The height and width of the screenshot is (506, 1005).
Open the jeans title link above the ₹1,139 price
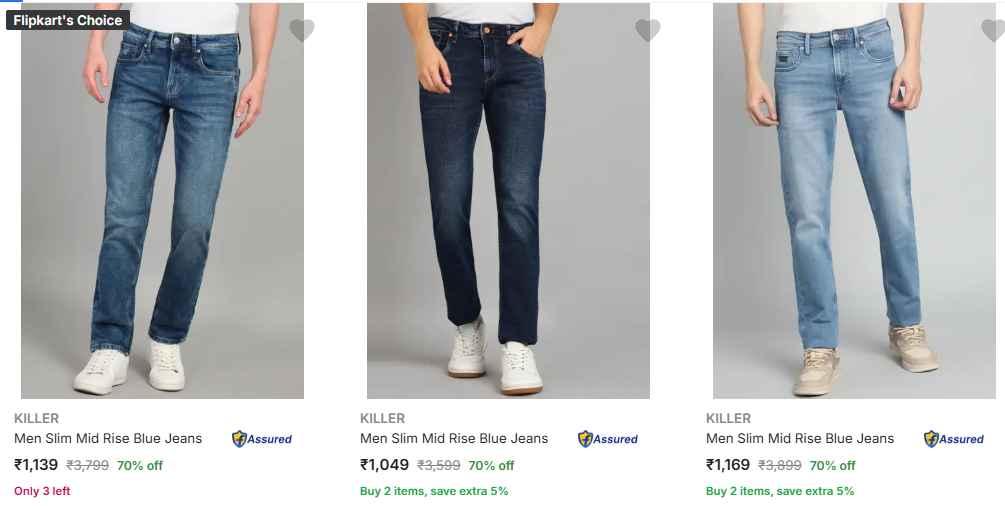click(108, 438)
